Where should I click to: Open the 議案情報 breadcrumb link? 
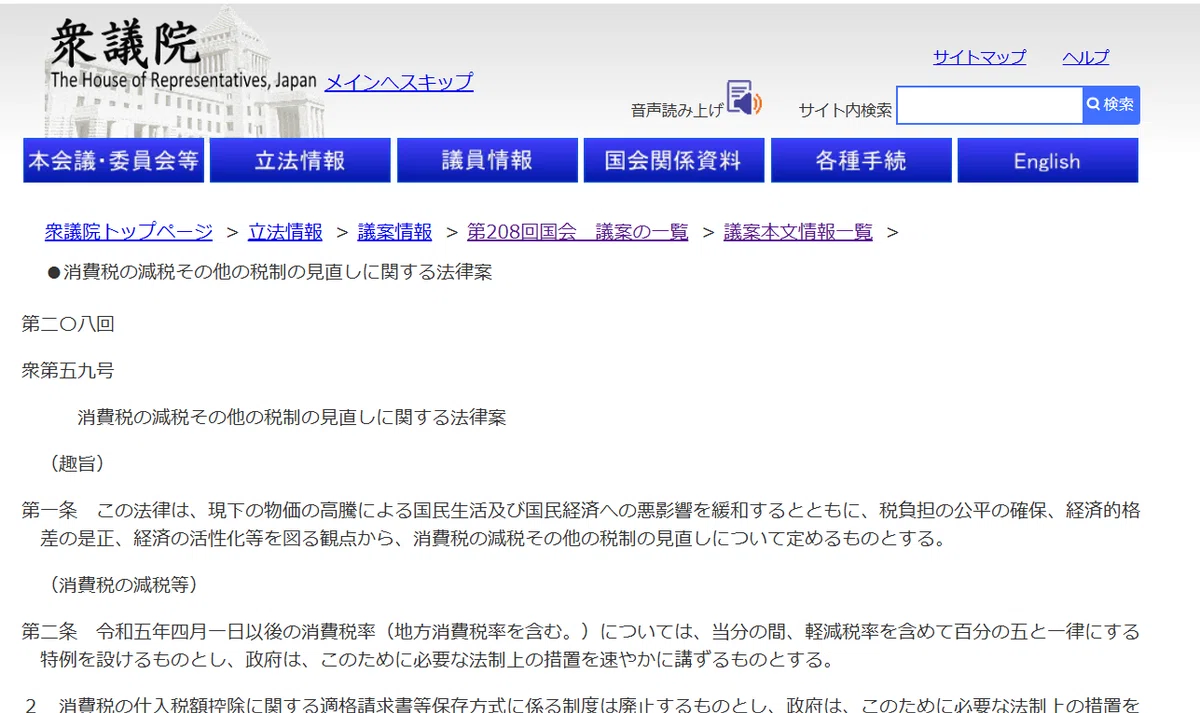(395, 232)
